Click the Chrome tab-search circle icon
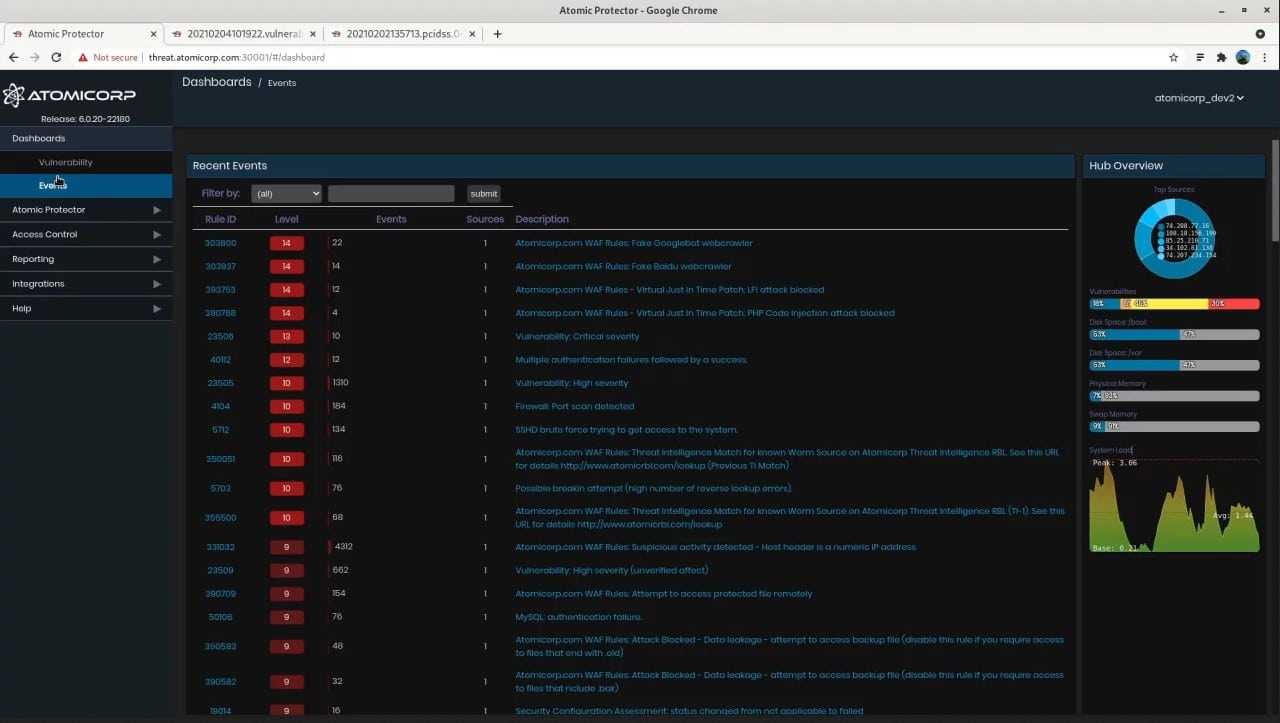The width and height of the screenshot is (1280, 723). point(1260,34)
